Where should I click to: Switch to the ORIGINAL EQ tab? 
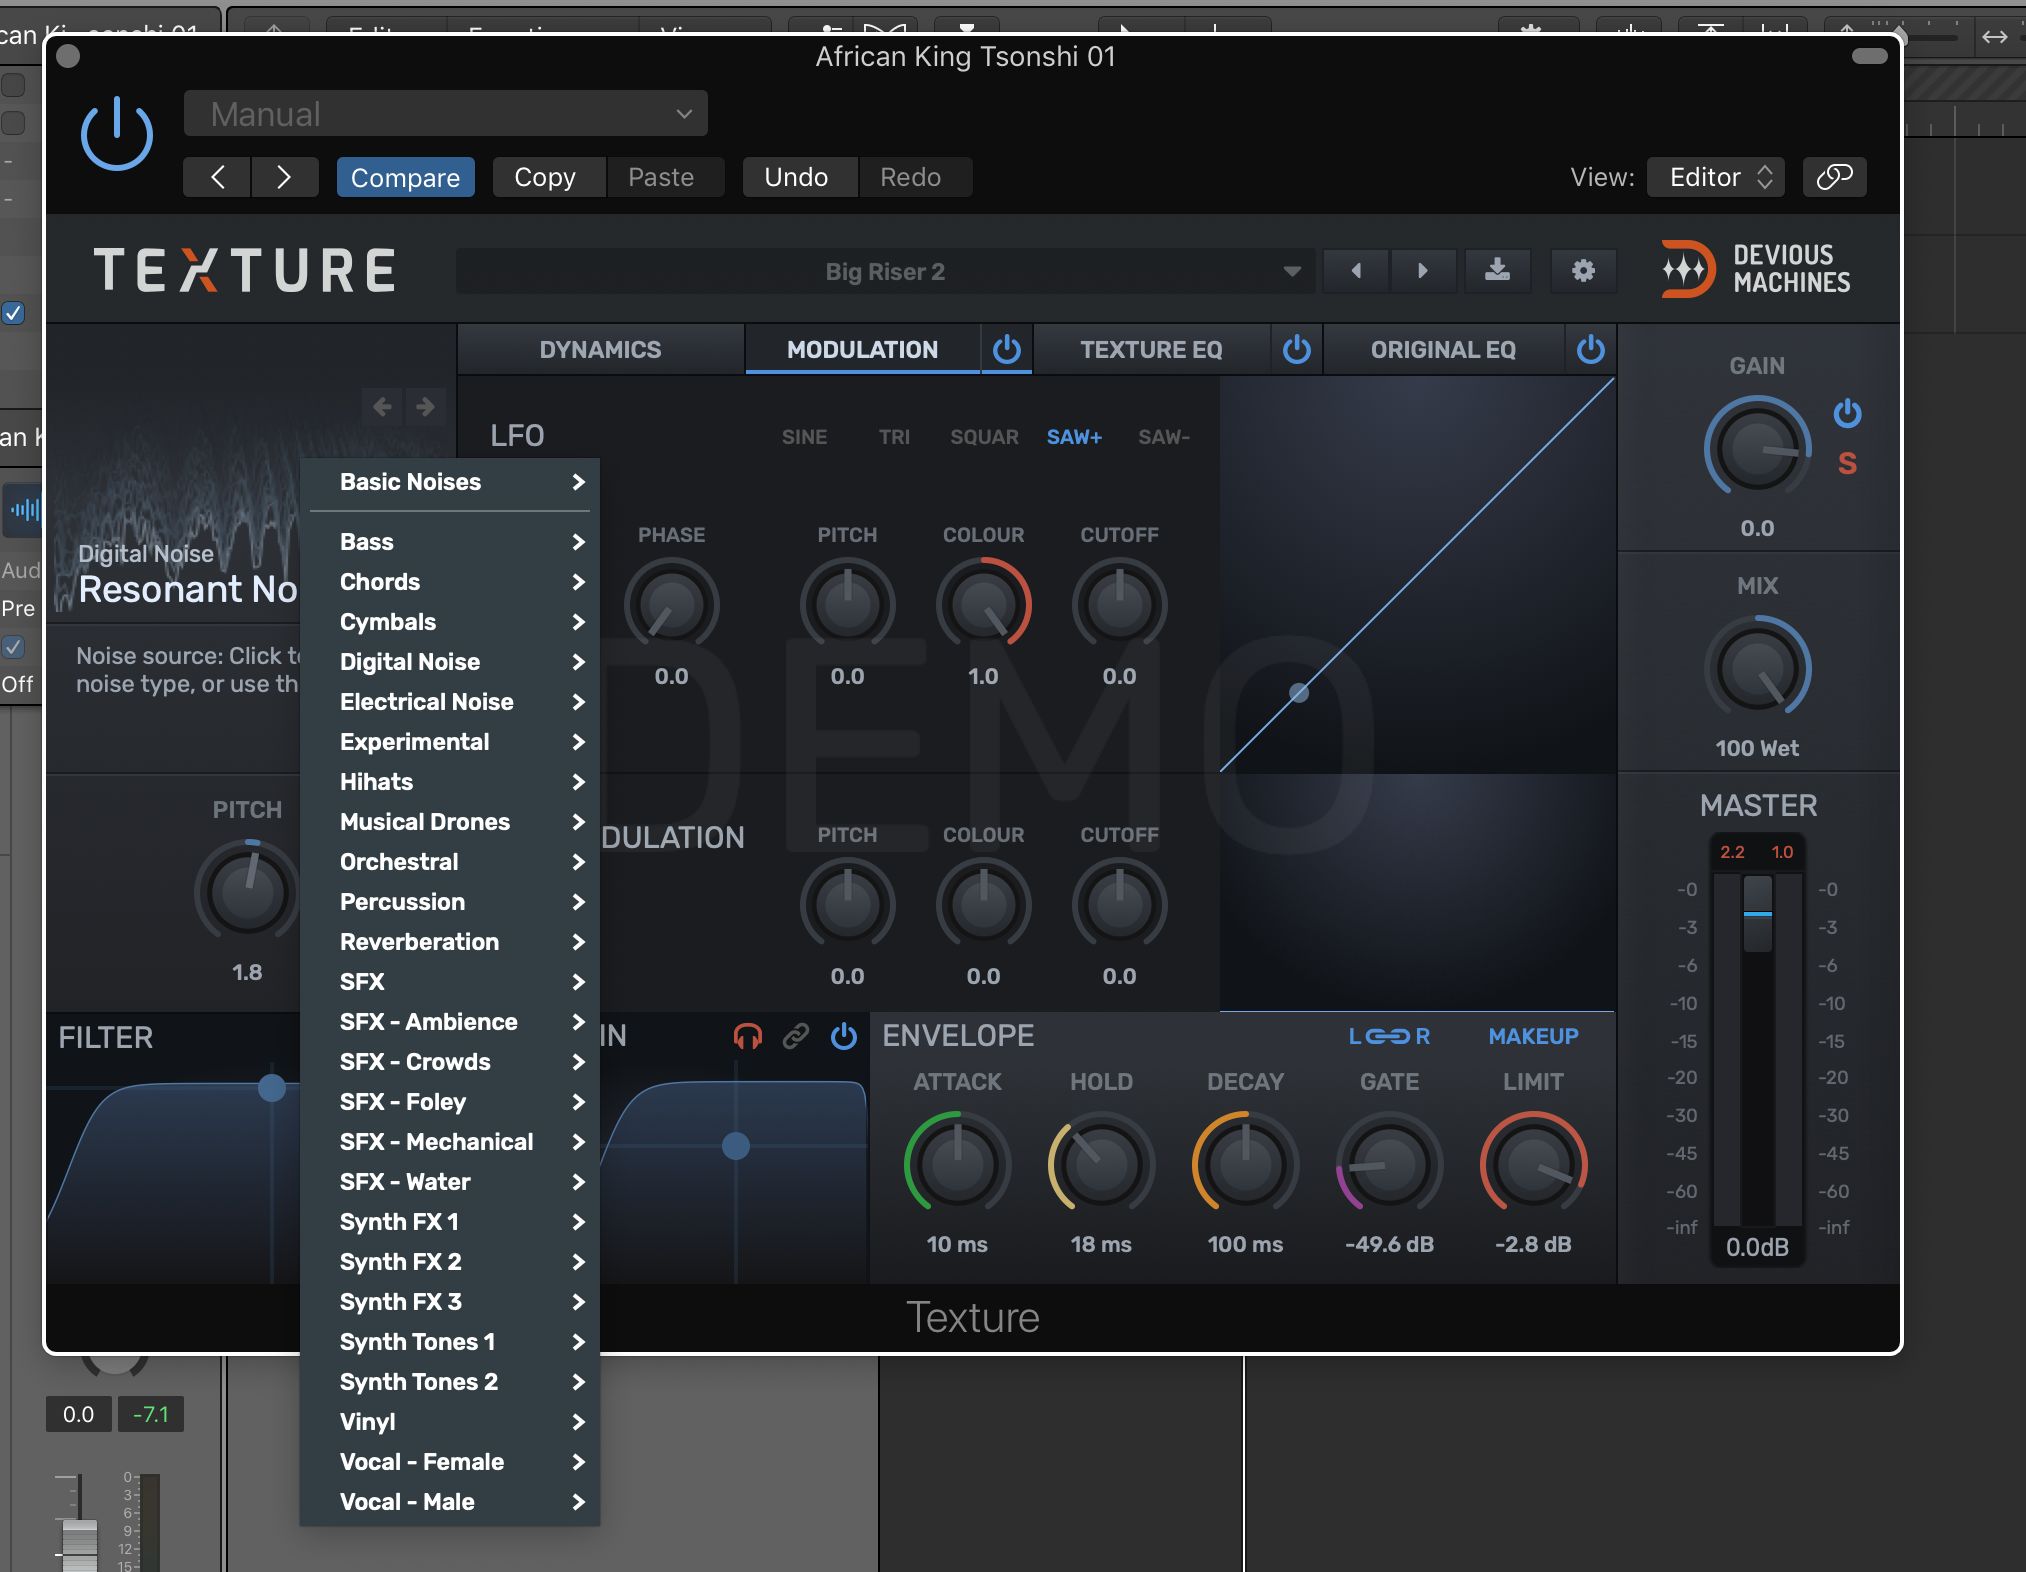[1443, 349]
